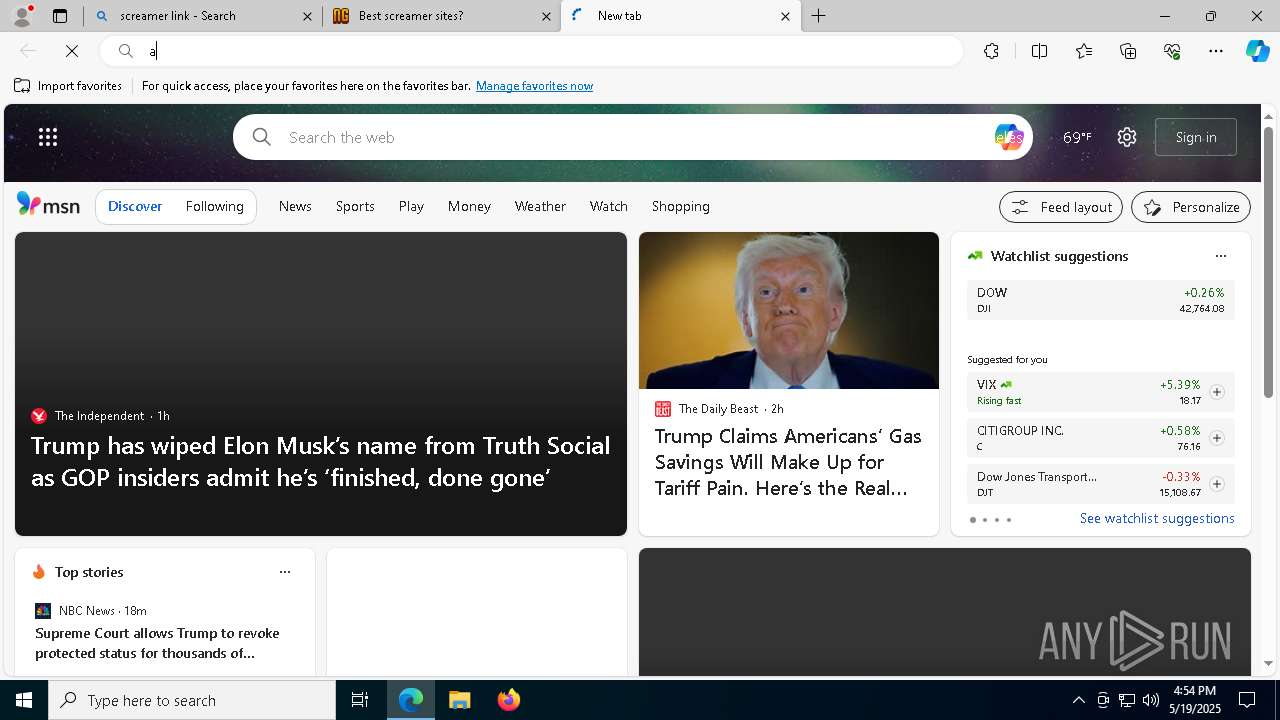Launch Firefox from taskbar
The width and height of the screenshot is (1280, 720).
click(509, 700)
